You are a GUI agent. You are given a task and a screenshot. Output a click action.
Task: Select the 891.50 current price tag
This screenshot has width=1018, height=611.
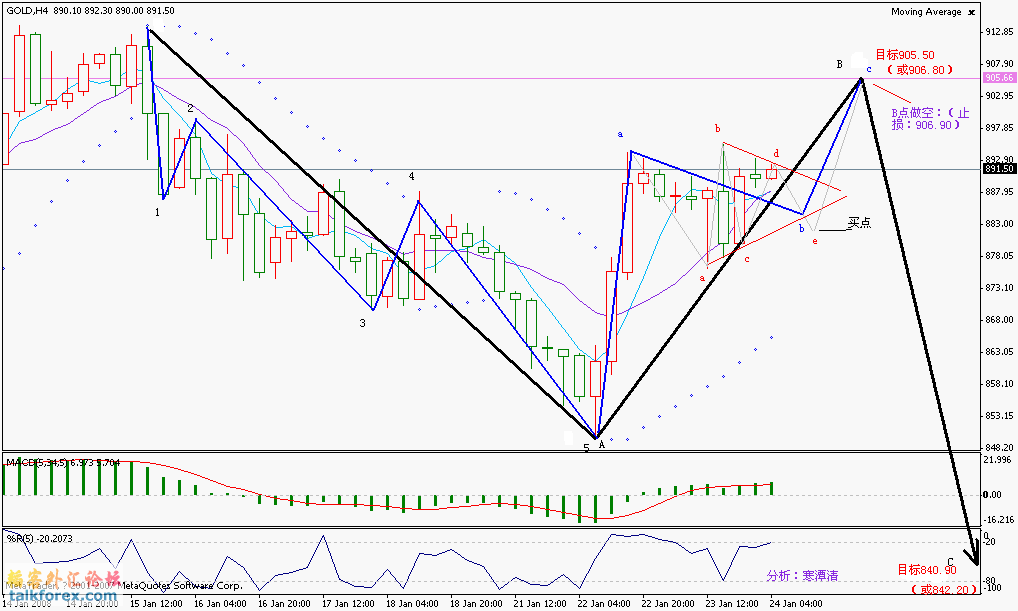click(999, 168)
